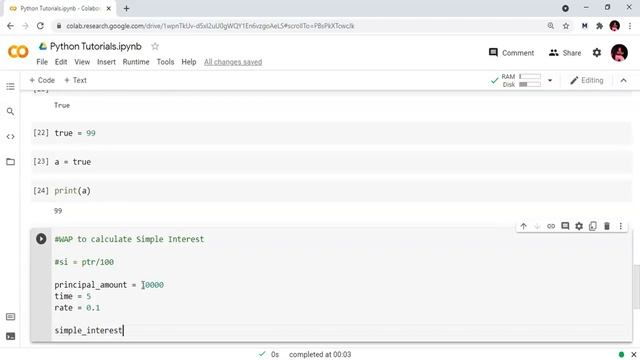Open the Files sidebar panel
The image size is (640, 360).
pos(11,162)
